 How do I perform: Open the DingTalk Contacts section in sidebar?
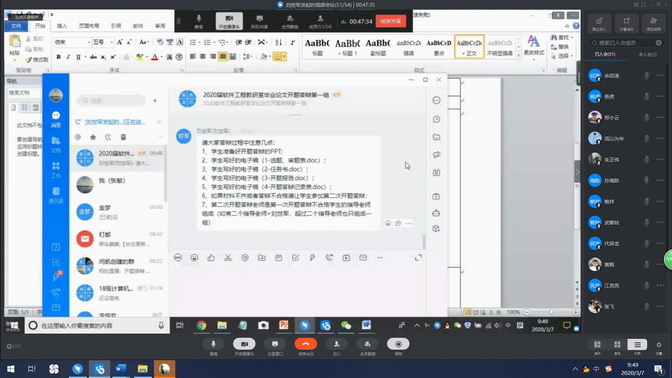(x=56, y=195)
